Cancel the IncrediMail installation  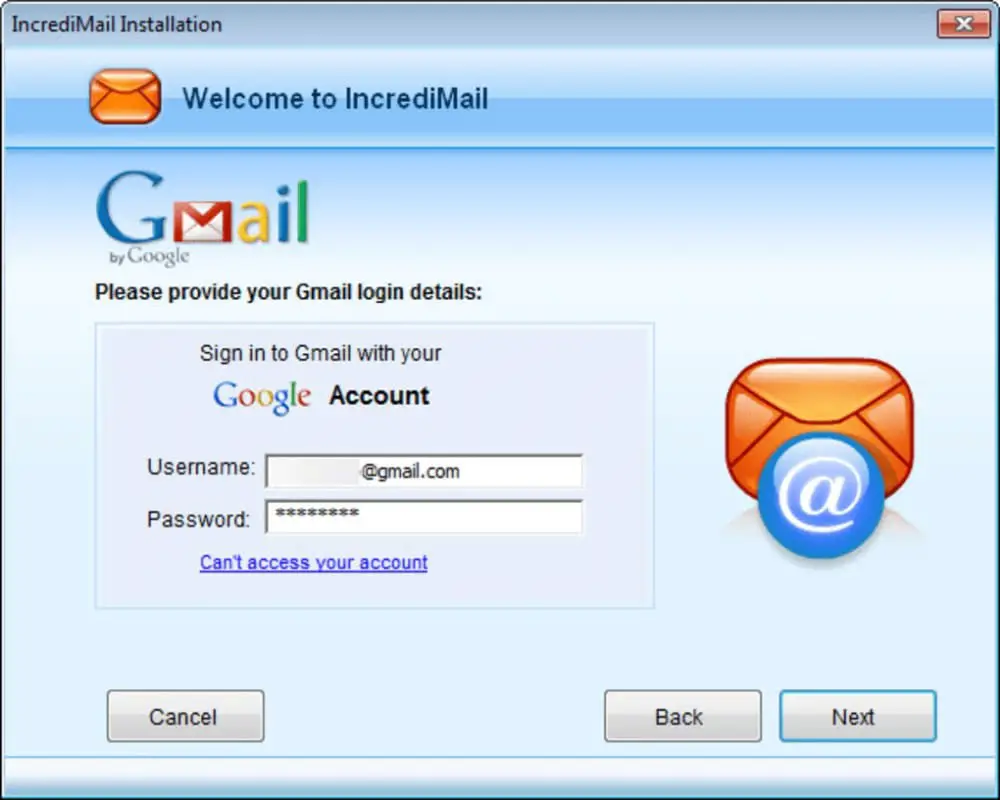pos(186,716)
